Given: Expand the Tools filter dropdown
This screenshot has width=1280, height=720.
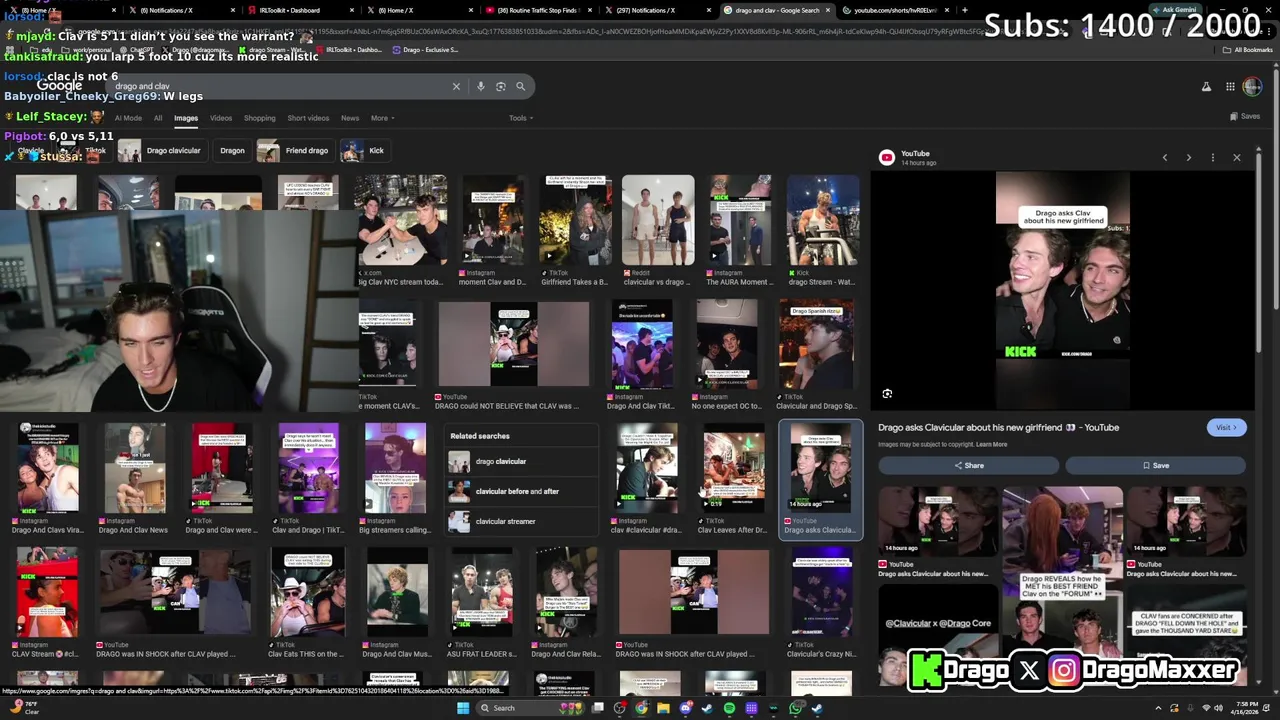Looking at the screenshot, I should click(521, 118).
